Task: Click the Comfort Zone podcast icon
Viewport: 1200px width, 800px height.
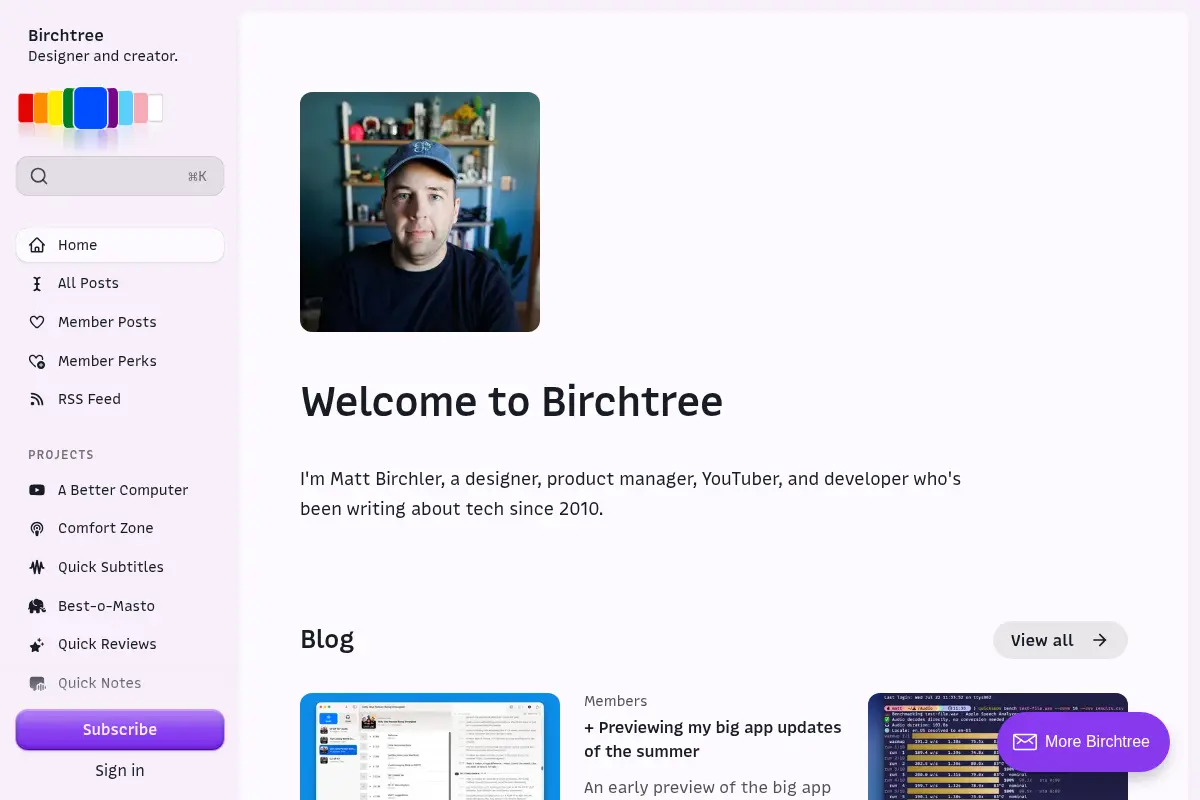Action: pos(37,528)
